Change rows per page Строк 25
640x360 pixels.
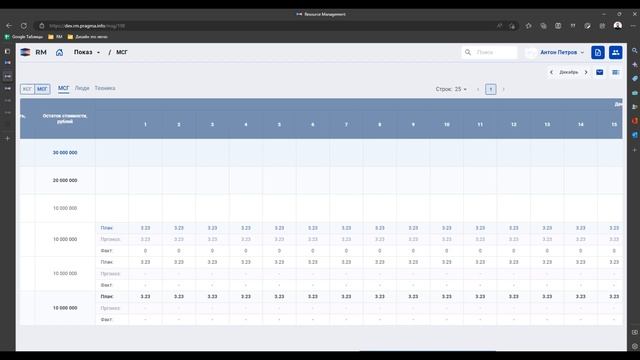point(451,89)
